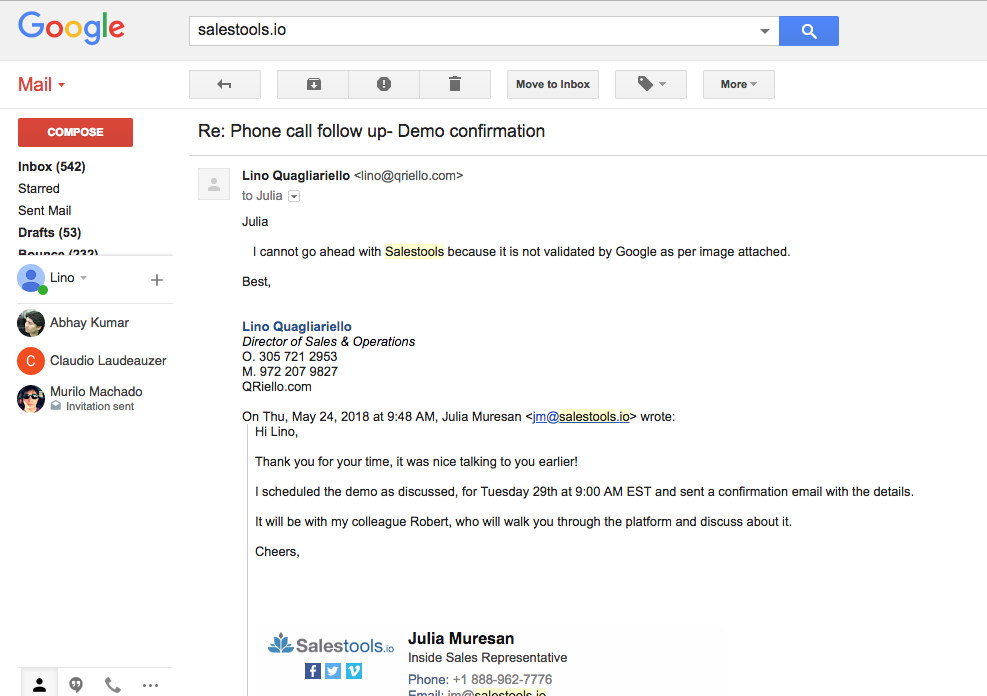Delete the email with trash icon

pos(455,84)
